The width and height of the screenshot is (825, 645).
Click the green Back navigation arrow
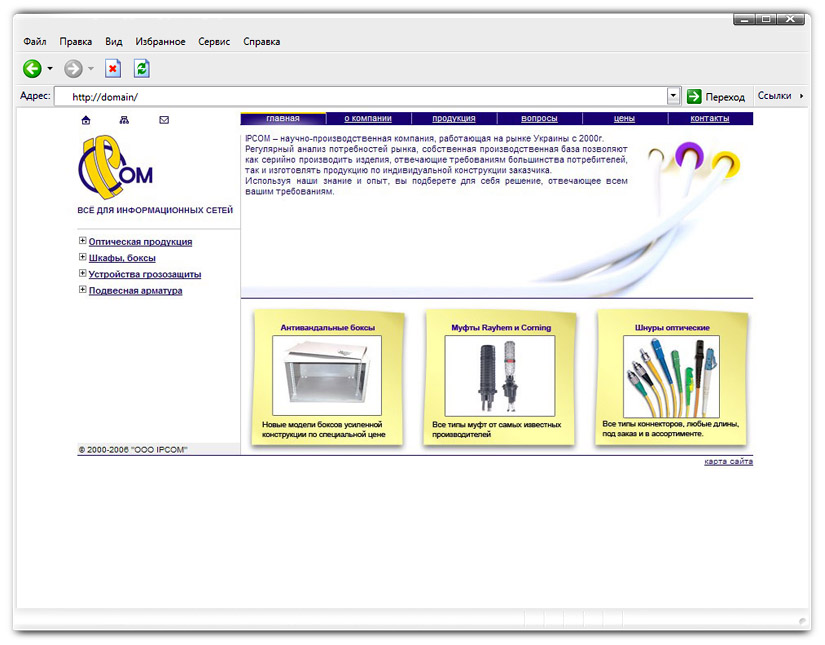pos(31,68)
